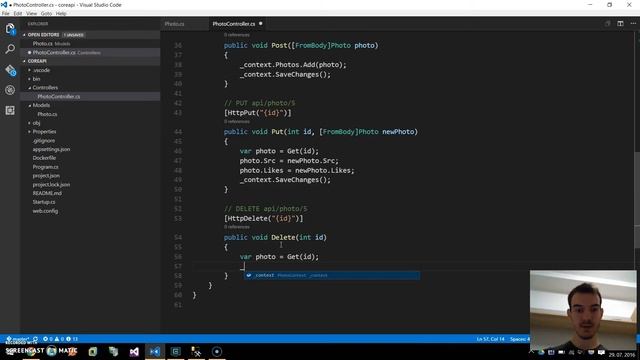Open the View menu

[x=31, y=13]
